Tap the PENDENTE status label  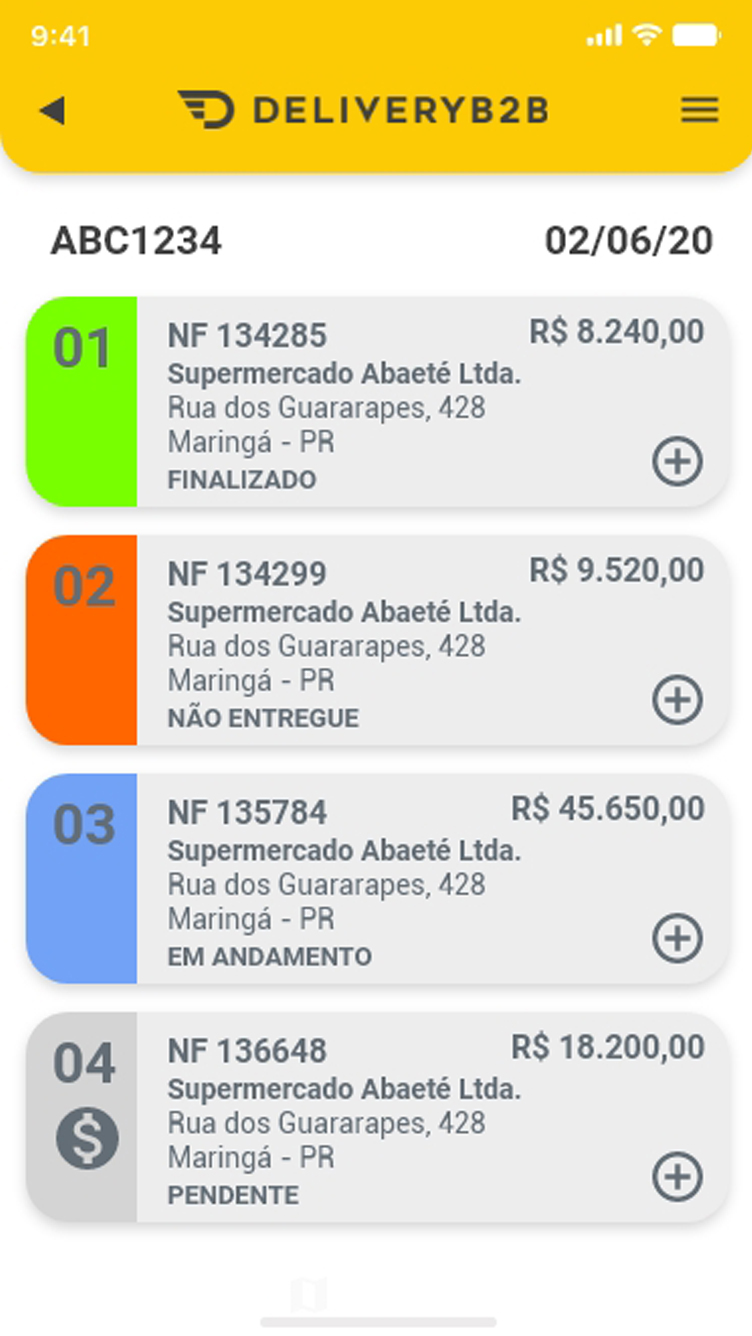pos(233,1195)
